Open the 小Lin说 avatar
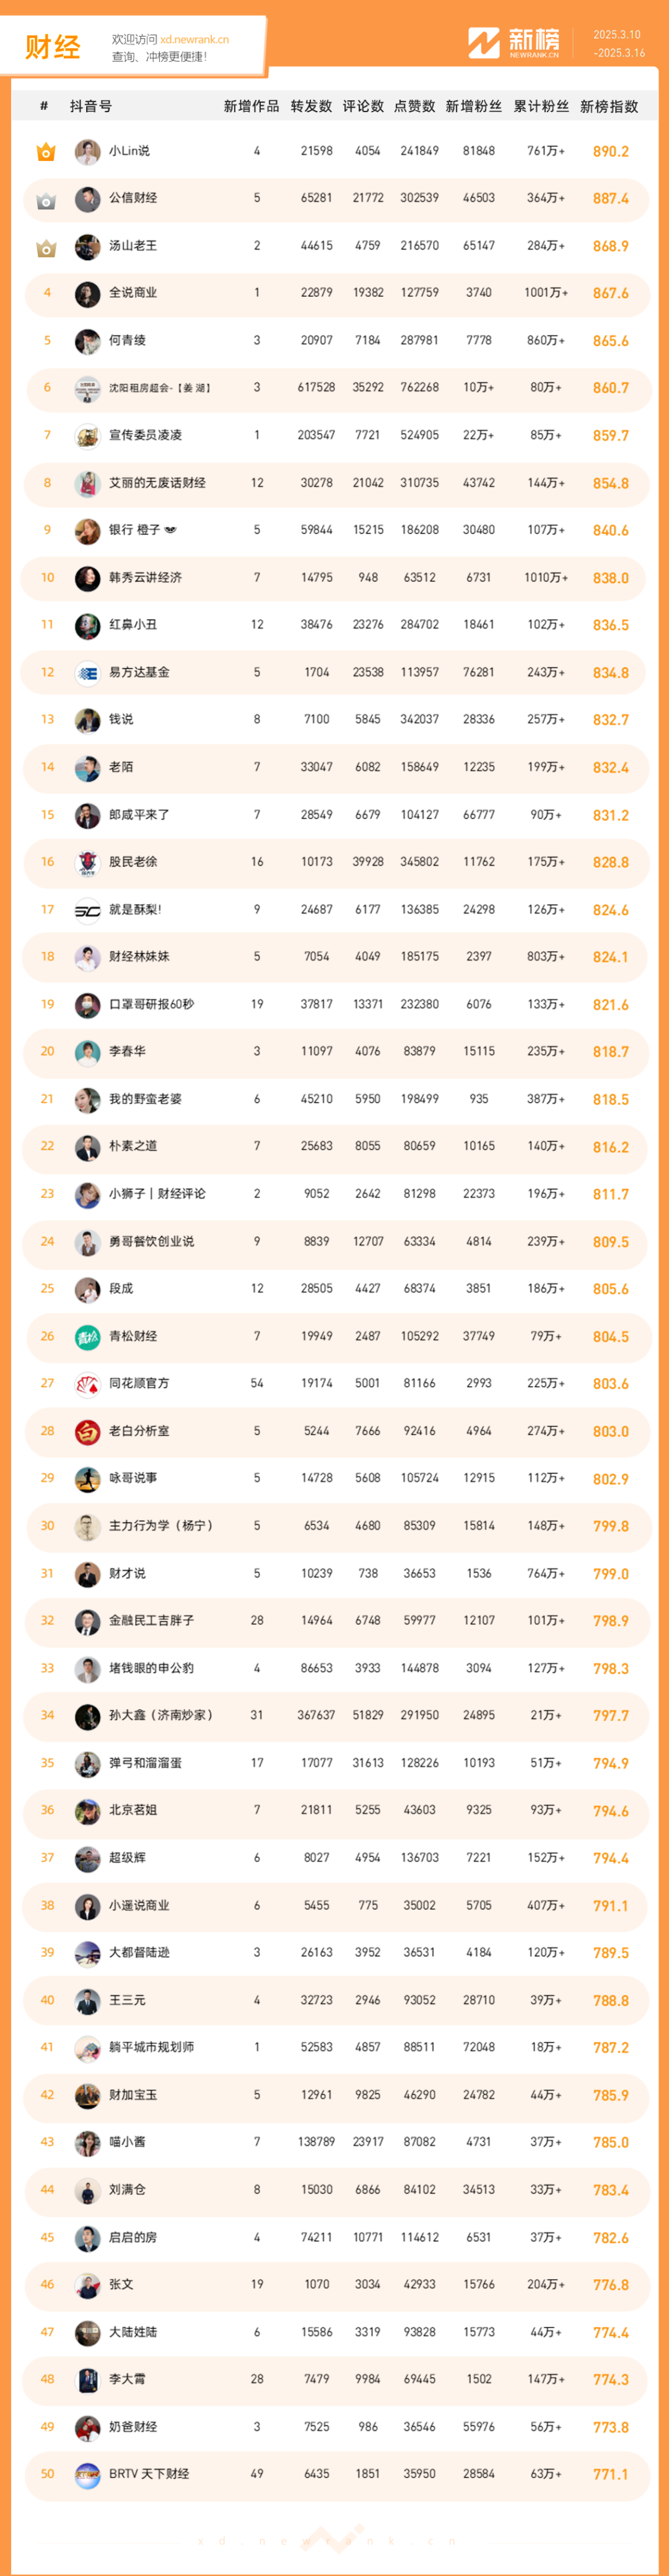669x2576 pixels. coord(88,152)
